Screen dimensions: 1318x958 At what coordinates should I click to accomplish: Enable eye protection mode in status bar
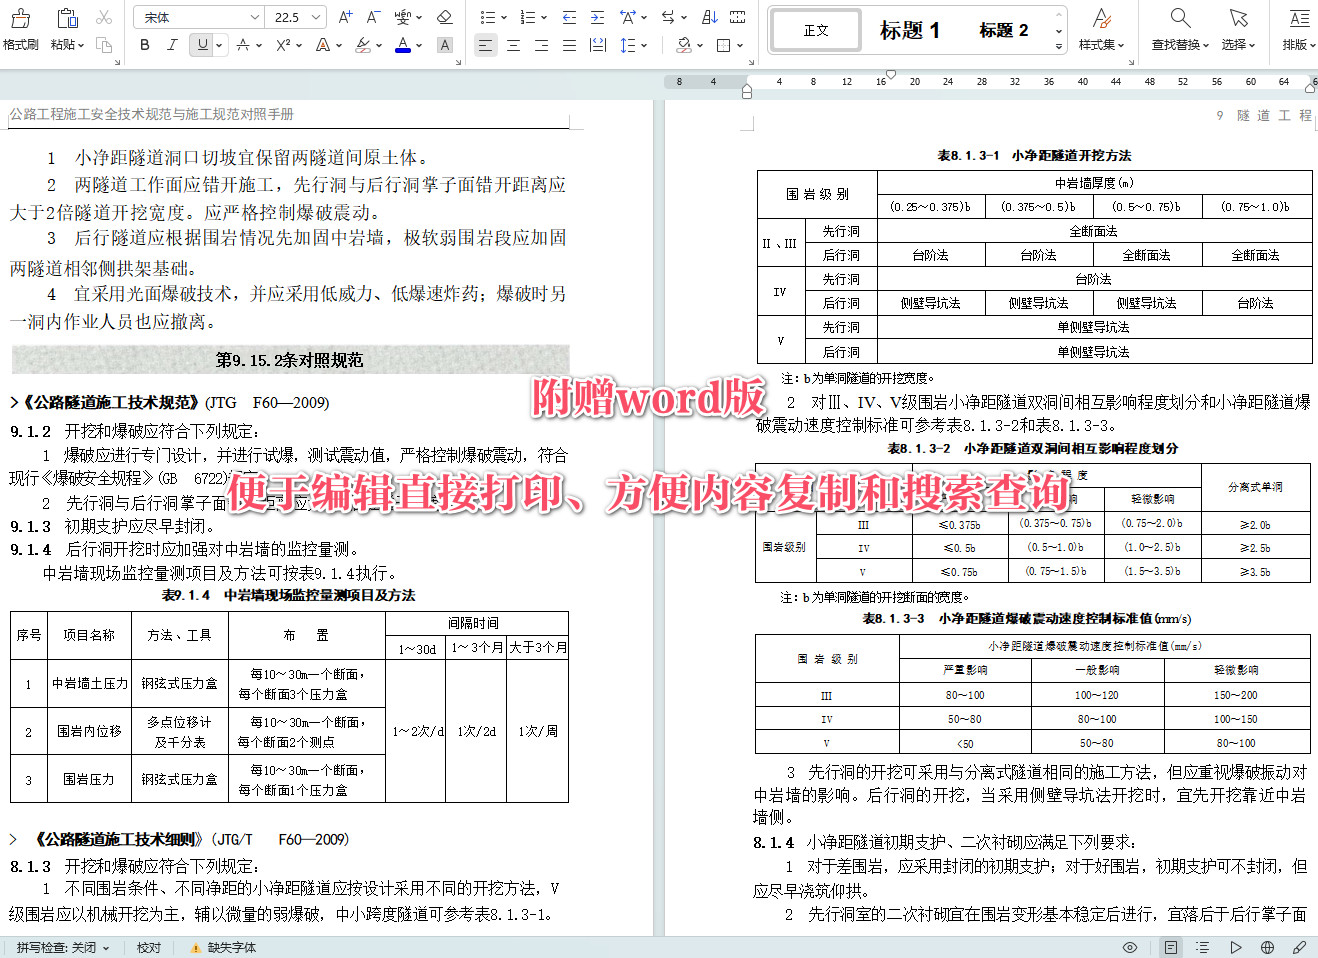1130,947
